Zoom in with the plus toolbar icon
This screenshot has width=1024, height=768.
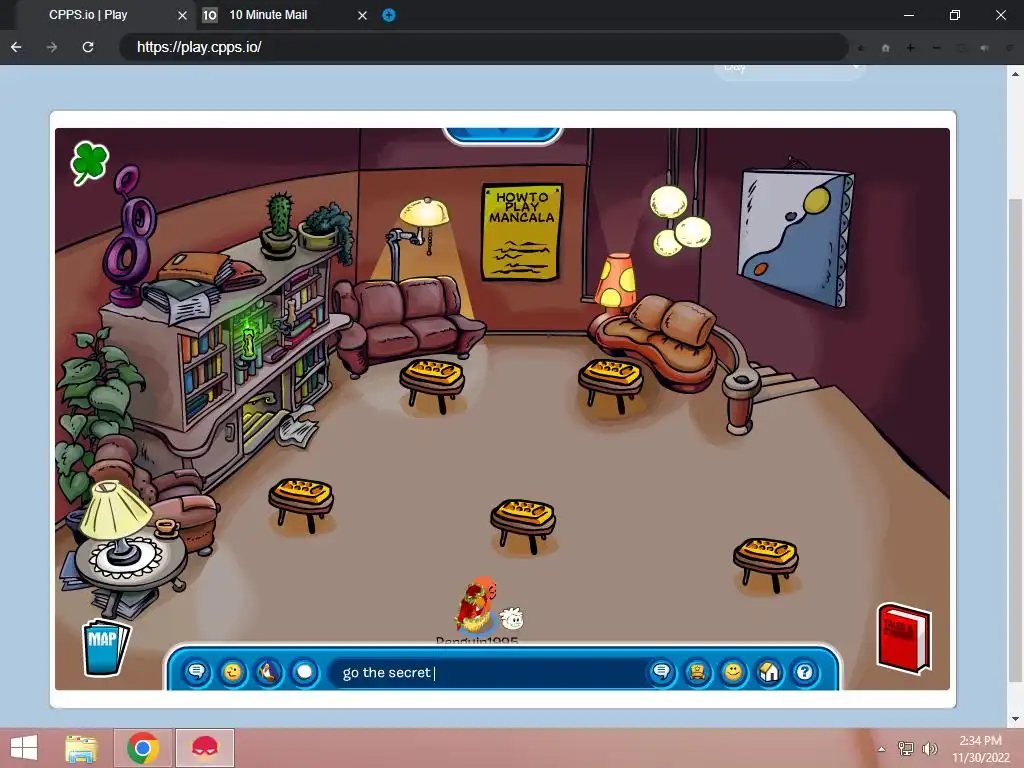click(910, 48)
